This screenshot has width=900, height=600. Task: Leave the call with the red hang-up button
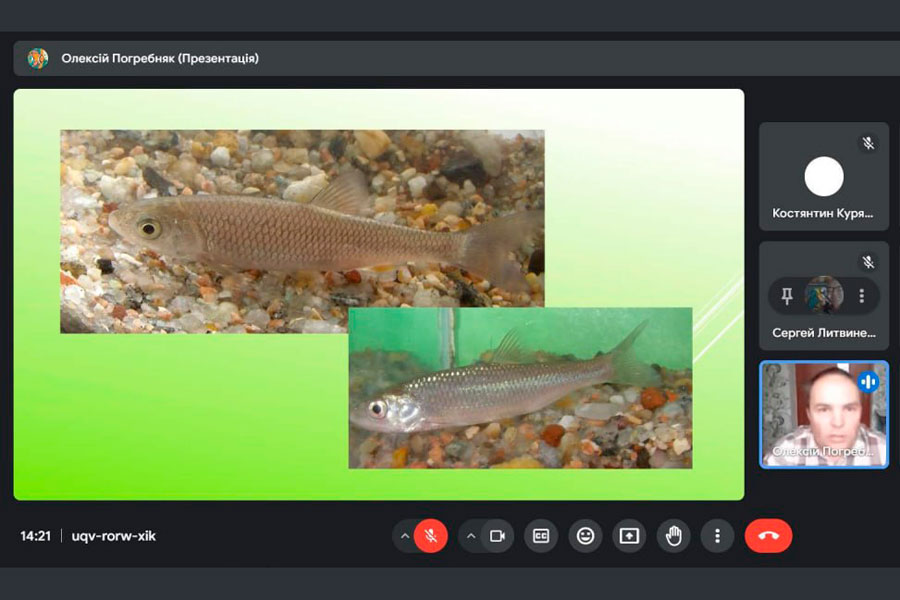768,536
